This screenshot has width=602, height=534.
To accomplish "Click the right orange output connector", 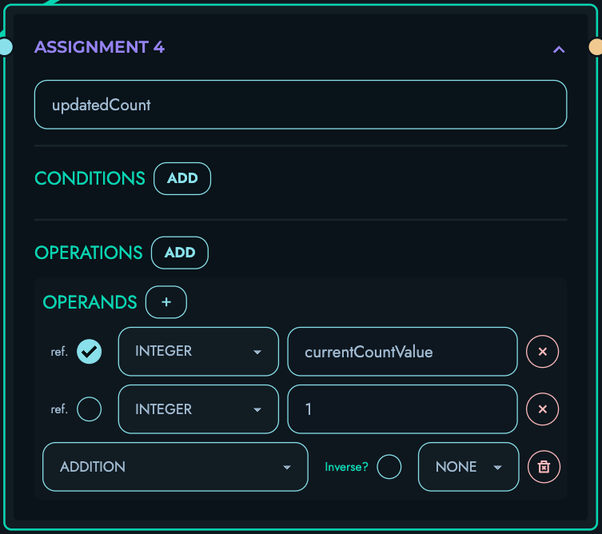I will coord(596,47).
